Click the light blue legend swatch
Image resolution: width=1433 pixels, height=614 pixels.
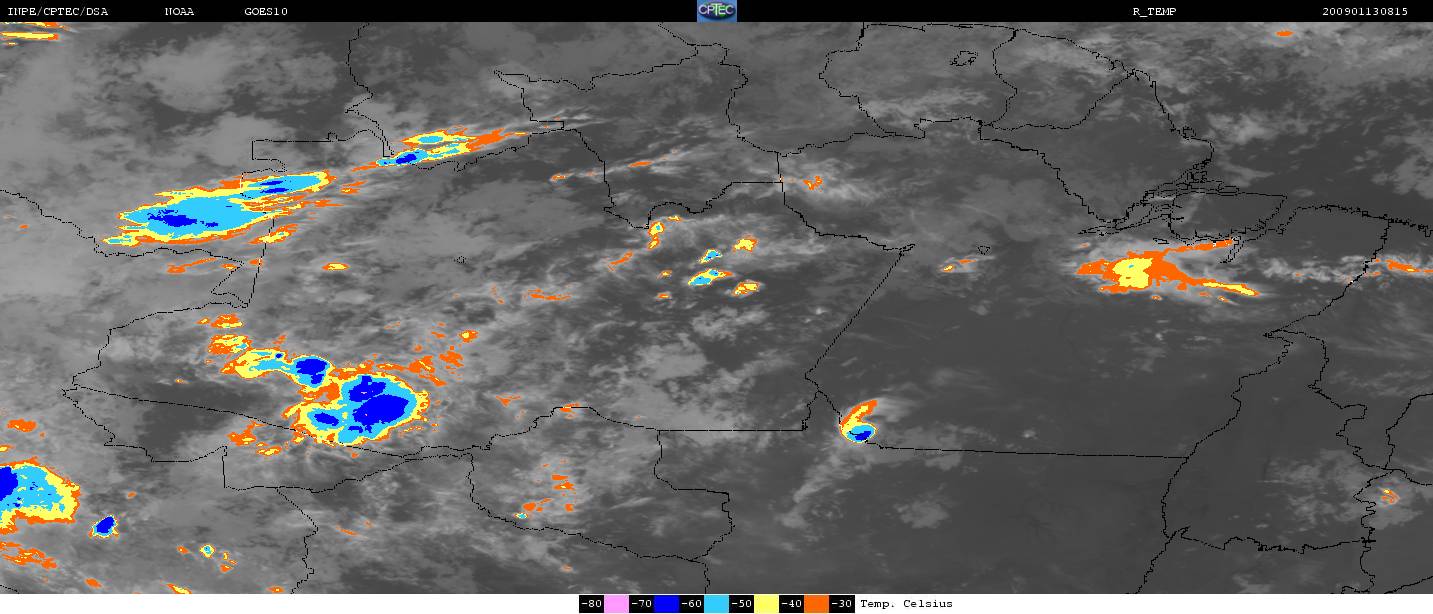[716, 604]
